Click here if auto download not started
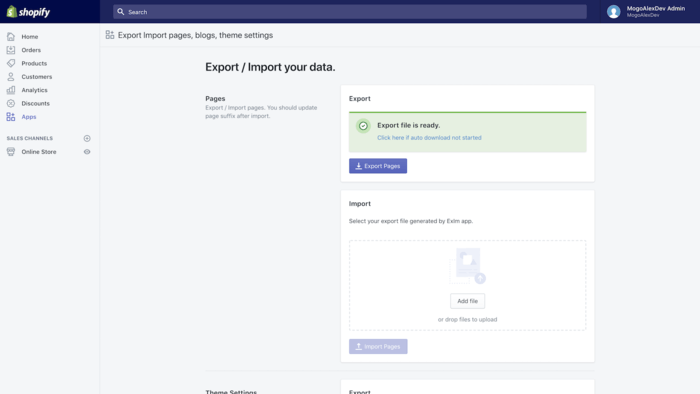The height and width of the screenshot is (394, 700). 429,138
